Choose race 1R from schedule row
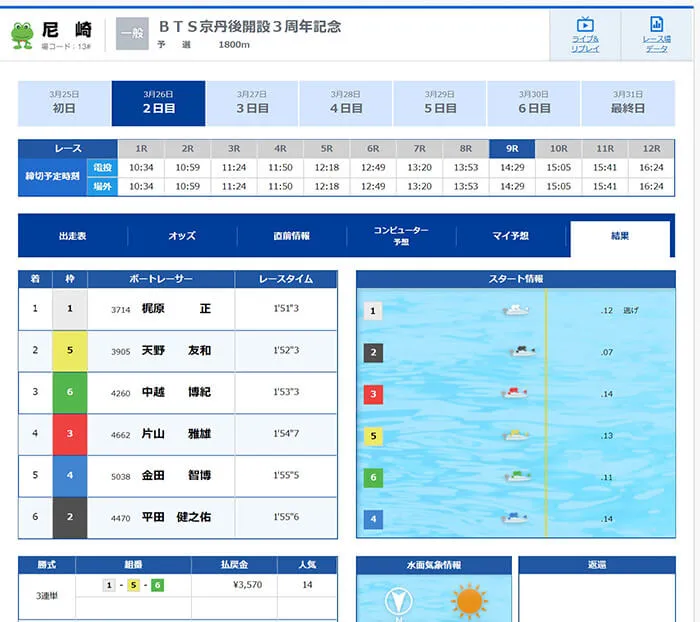700x622 pixels. [x=141, y=148]
